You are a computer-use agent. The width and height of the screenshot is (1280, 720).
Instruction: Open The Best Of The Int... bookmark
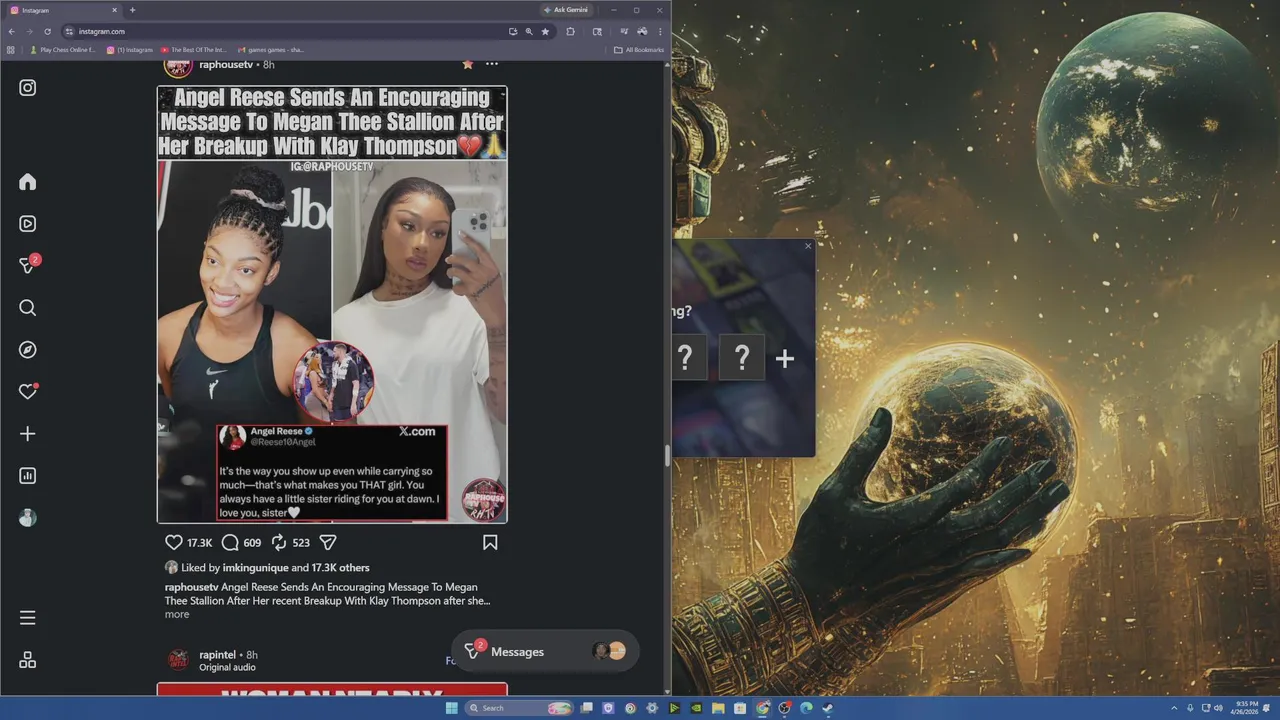click(194, 49)
